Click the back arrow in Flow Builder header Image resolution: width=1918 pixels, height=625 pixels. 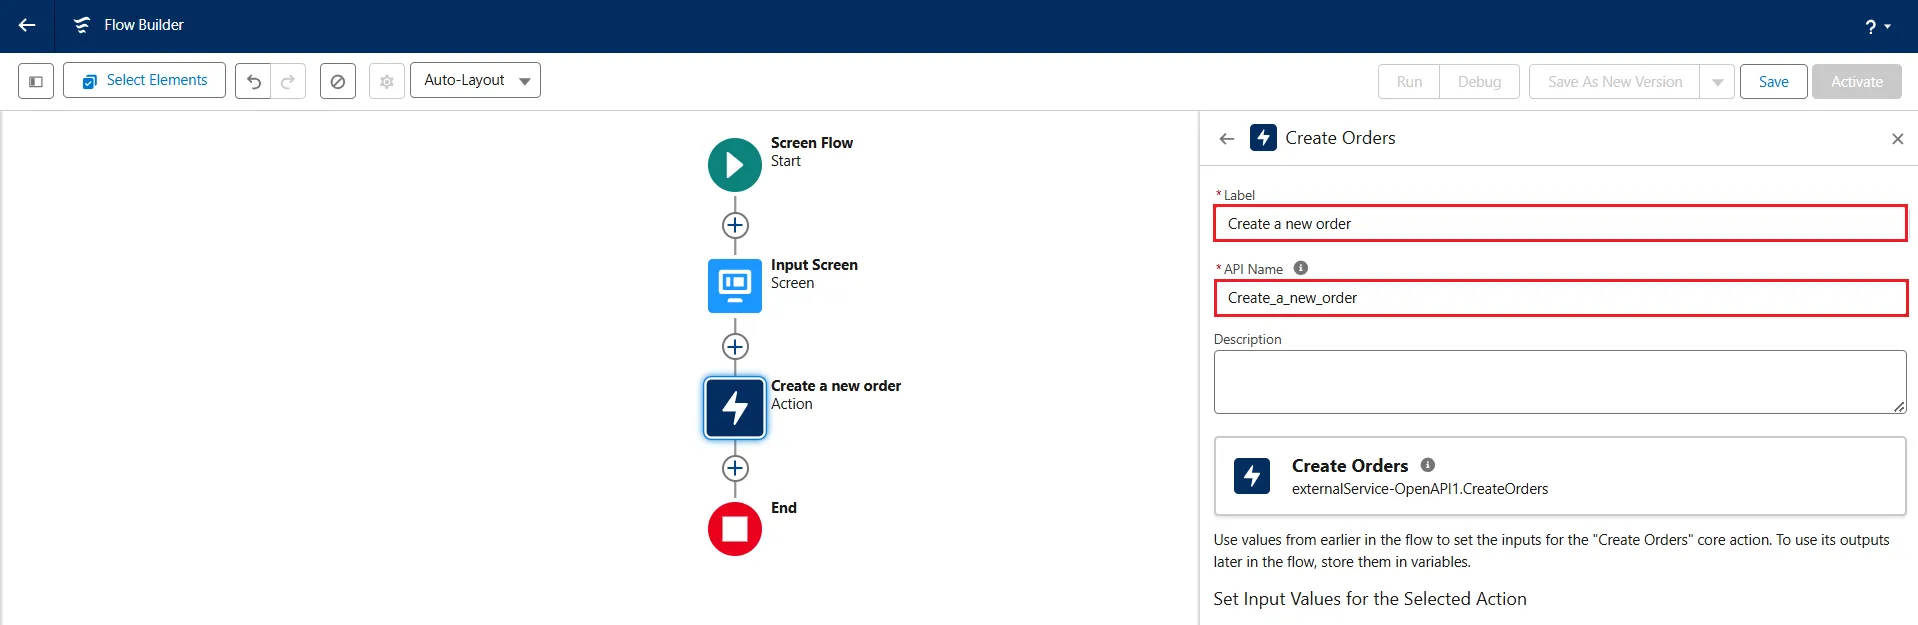(27, 25)
